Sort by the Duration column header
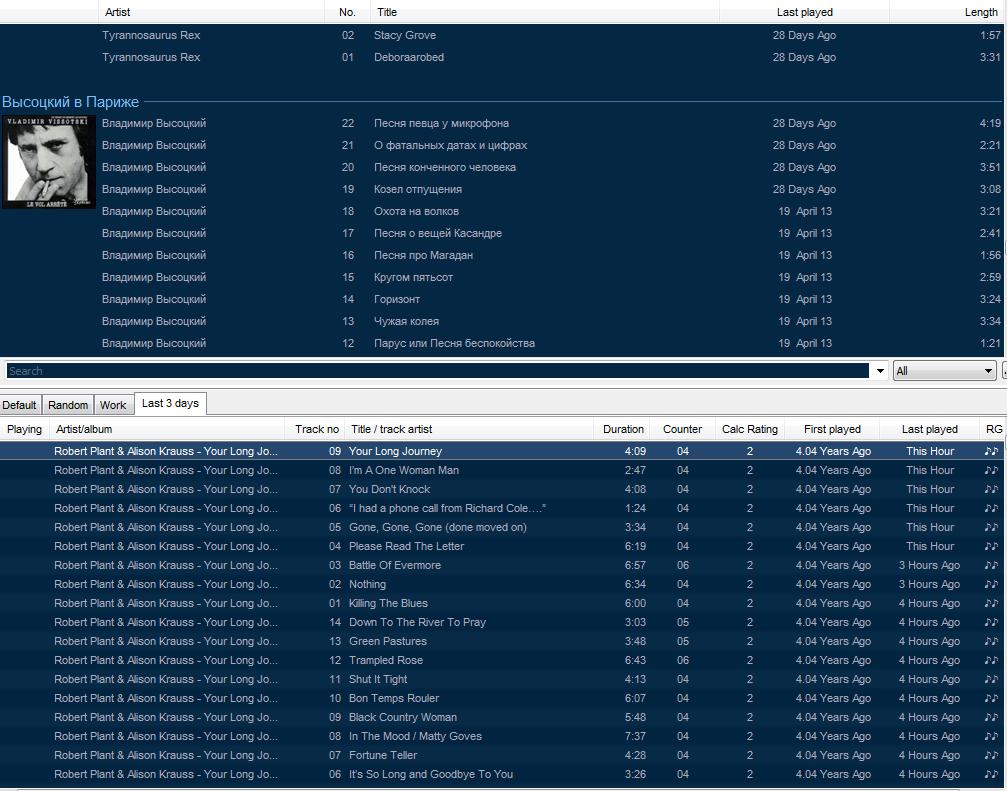 tap(623, 429)
